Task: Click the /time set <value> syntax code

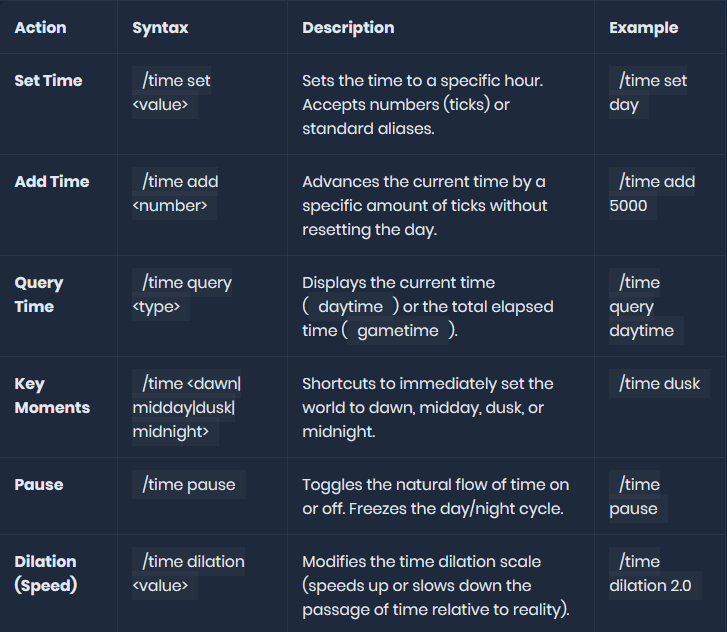Action: pyautogui.click(x=172, y=93)
